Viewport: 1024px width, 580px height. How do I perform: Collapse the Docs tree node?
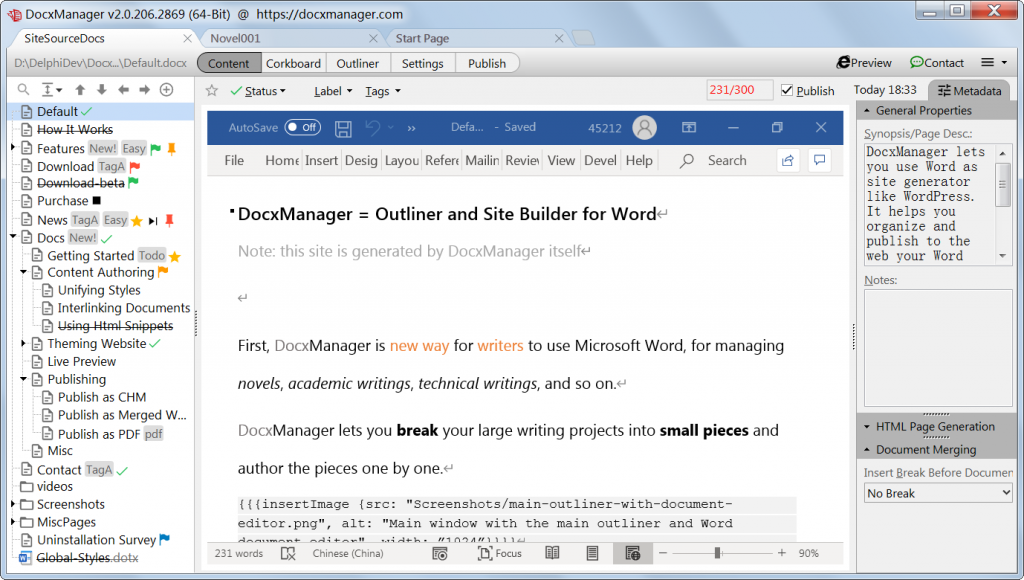click(x=12, y=236)
